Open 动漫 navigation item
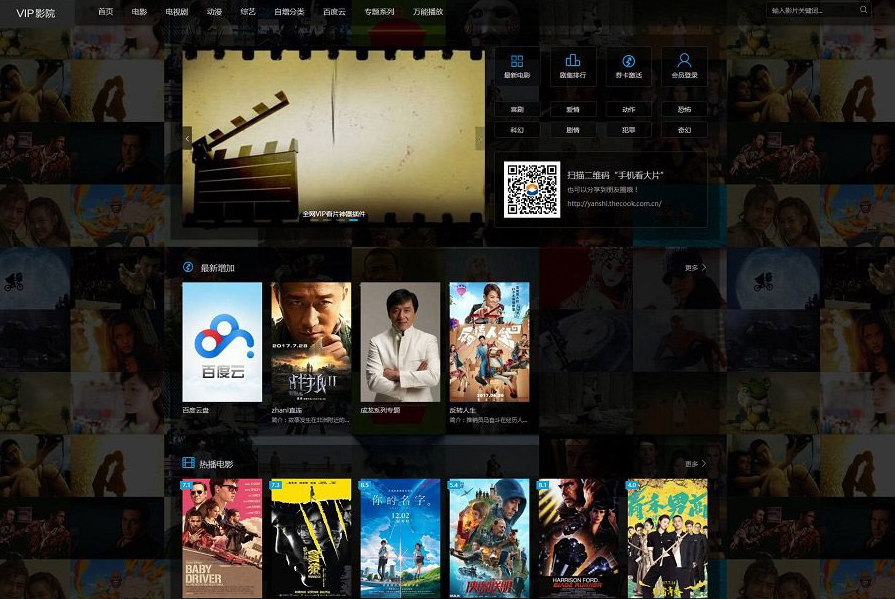The height and width of the screenshot is (599, 895). pos(214,11)
